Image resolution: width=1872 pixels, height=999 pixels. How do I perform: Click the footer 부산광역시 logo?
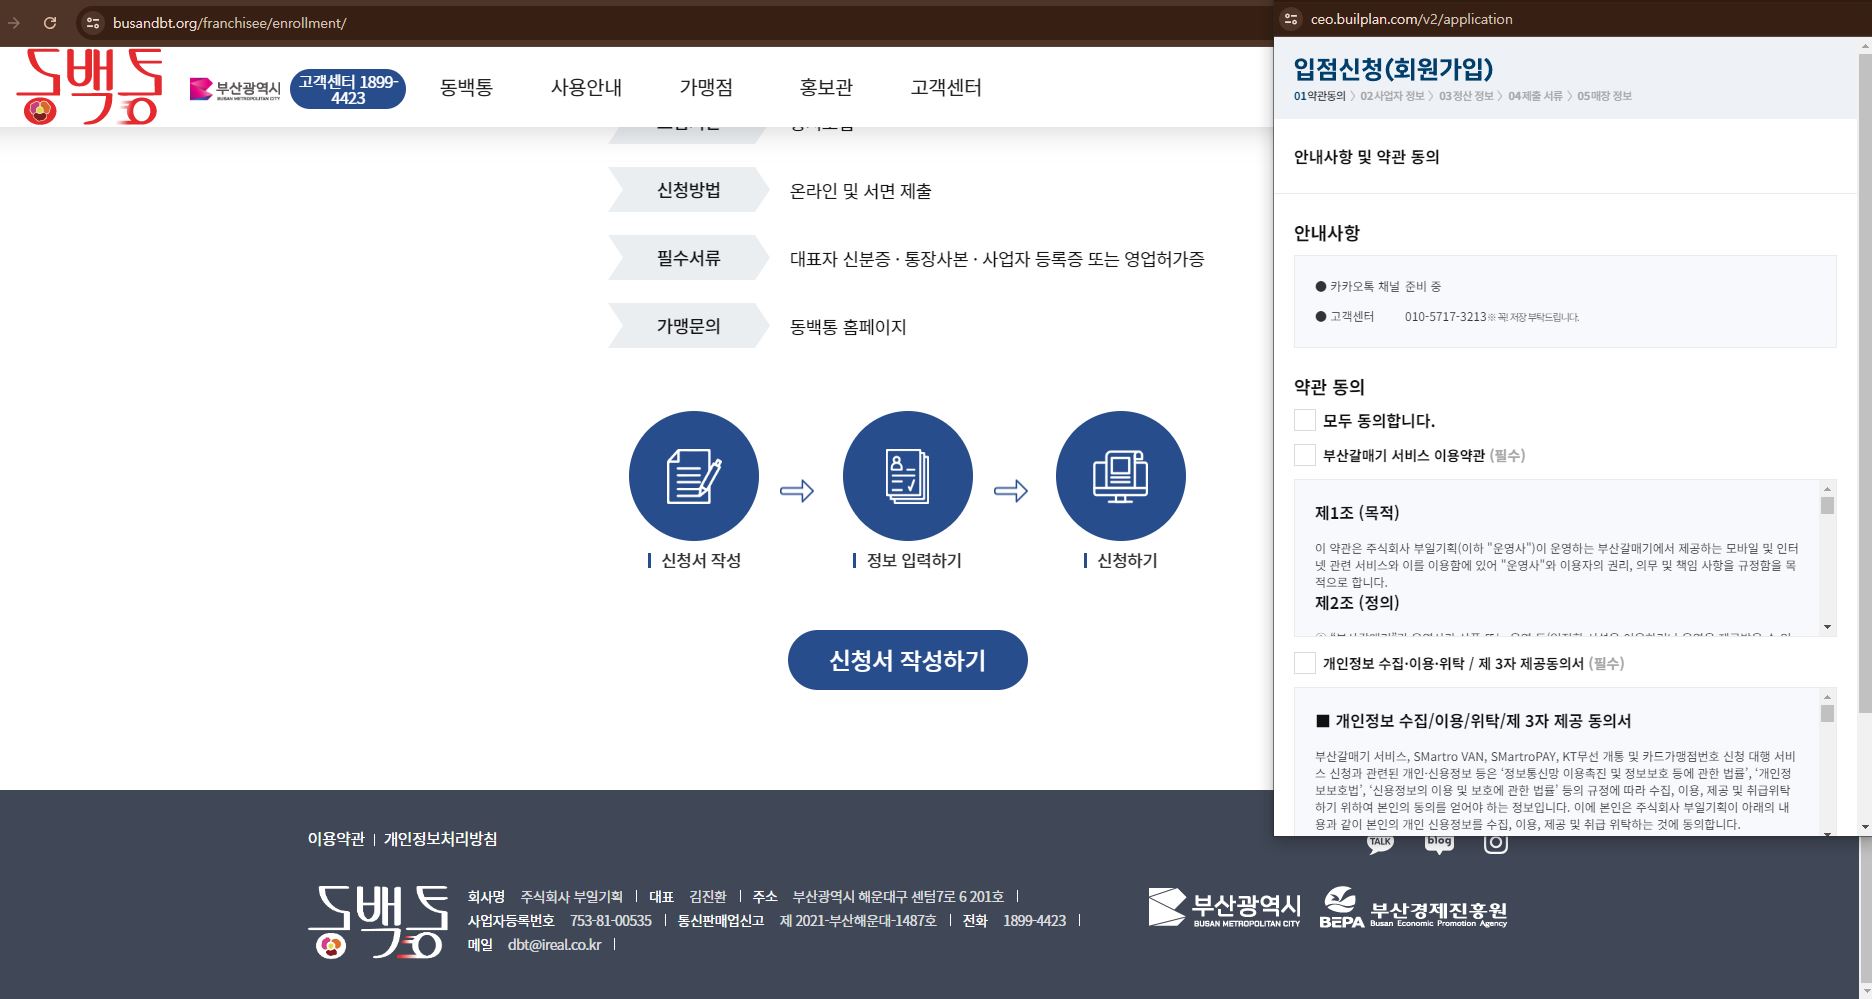click(1225, 908)
